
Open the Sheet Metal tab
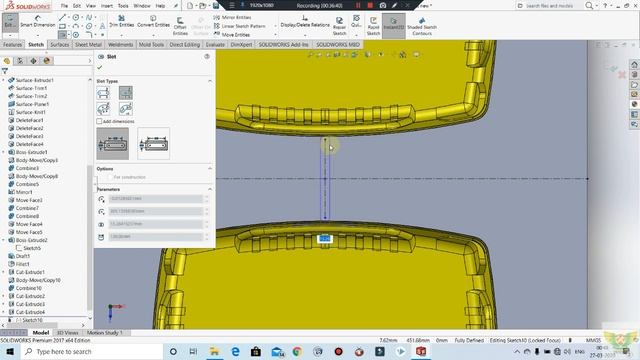88,44
